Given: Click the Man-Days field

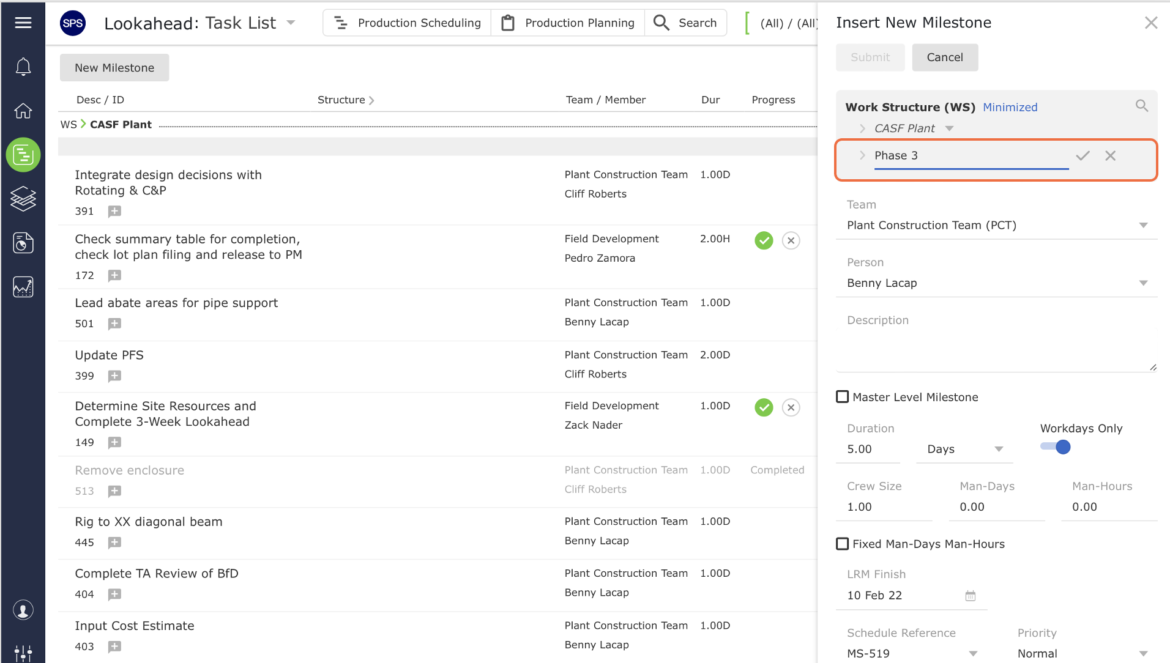Looking at the screenshot, I should click(x=997, y=507).
